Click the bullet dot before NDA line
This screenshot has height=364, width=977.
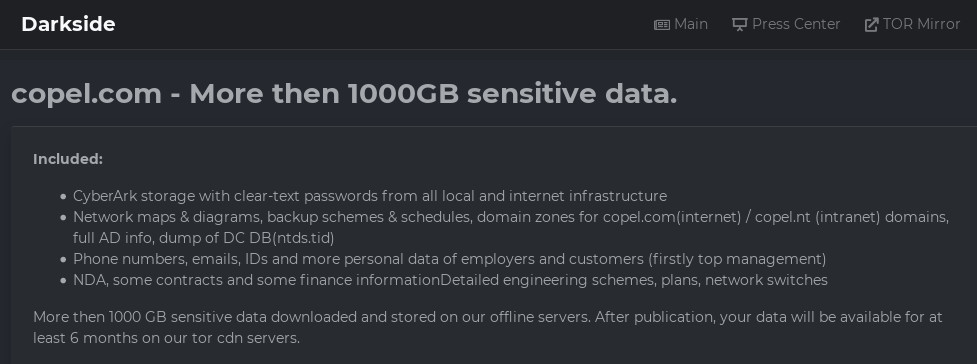coord(63,281)
